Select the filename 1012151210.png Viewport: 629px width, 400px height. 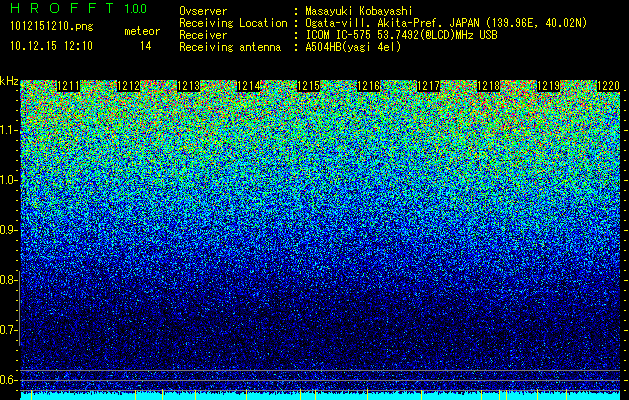(52, 27)
